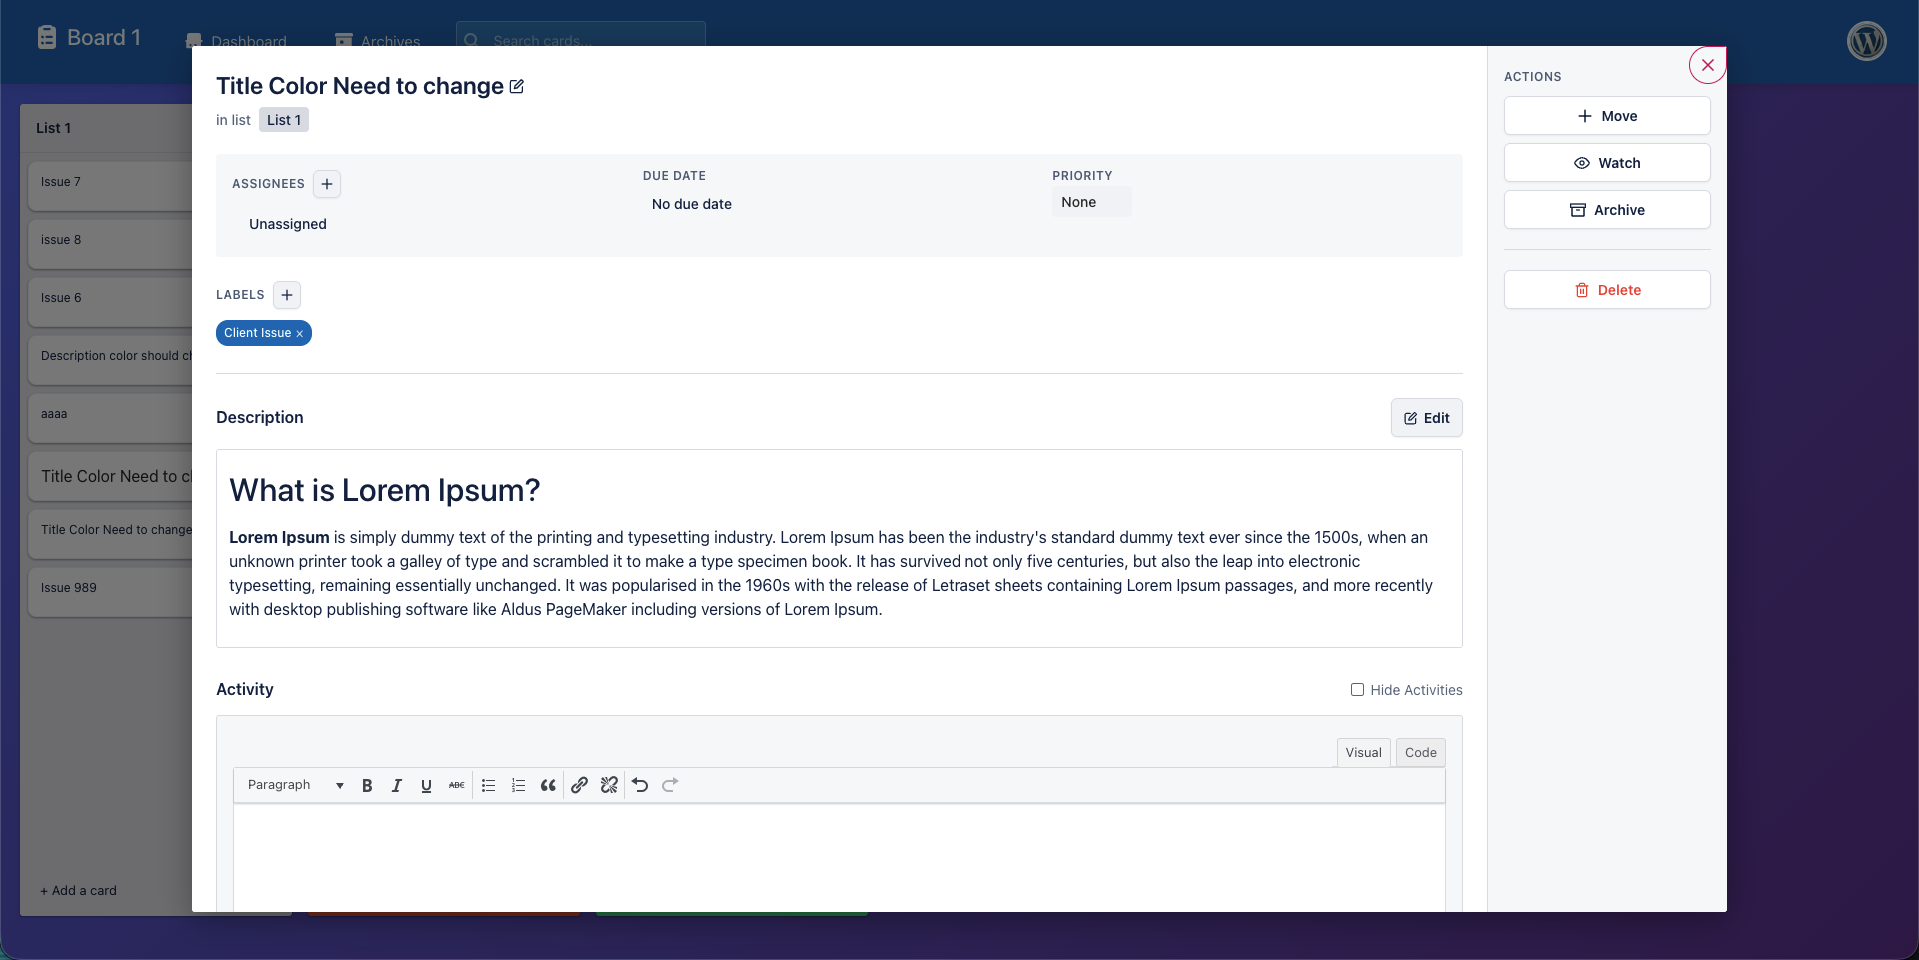Apply strikethrough in activity editor
1919x960 pixels.
(456, 786)
